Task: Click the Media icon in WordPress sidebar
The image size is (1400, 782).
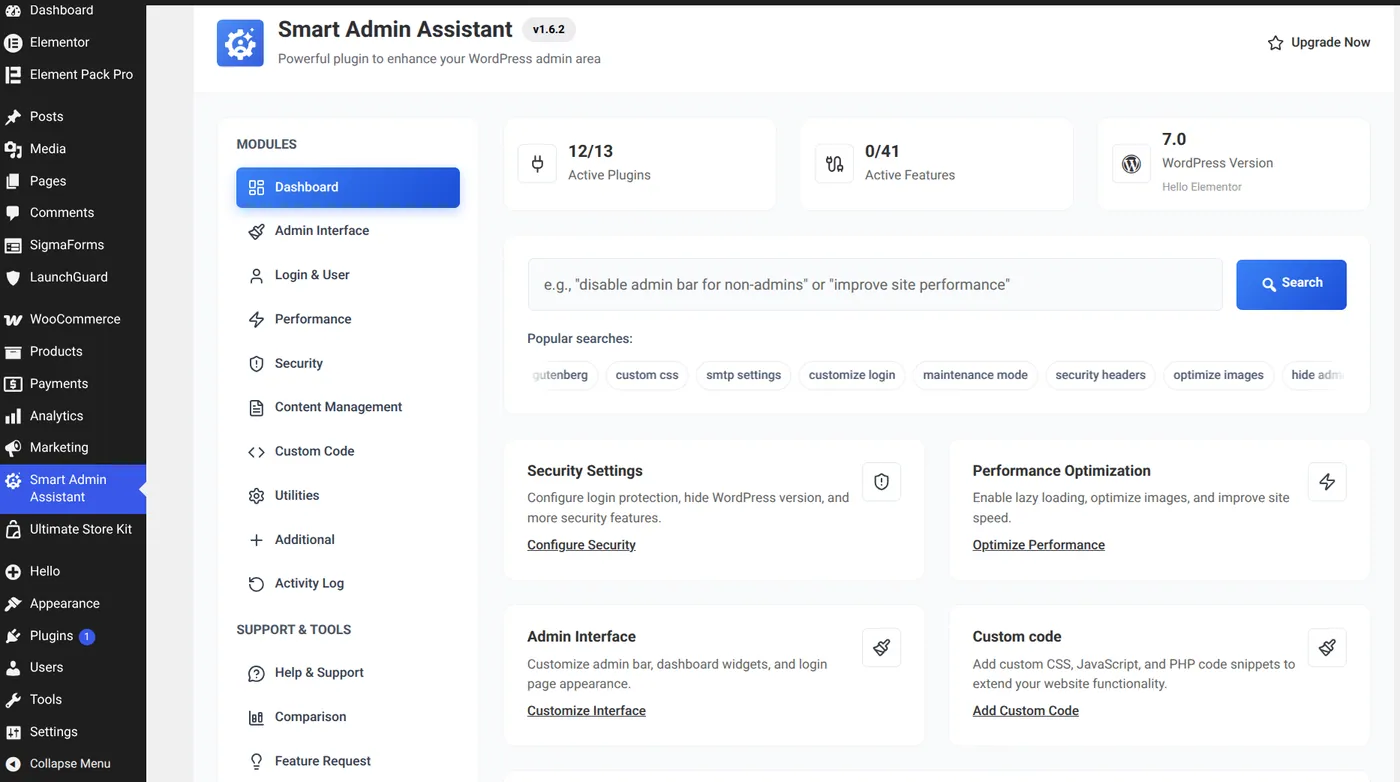Action: [x=13, y=149]
